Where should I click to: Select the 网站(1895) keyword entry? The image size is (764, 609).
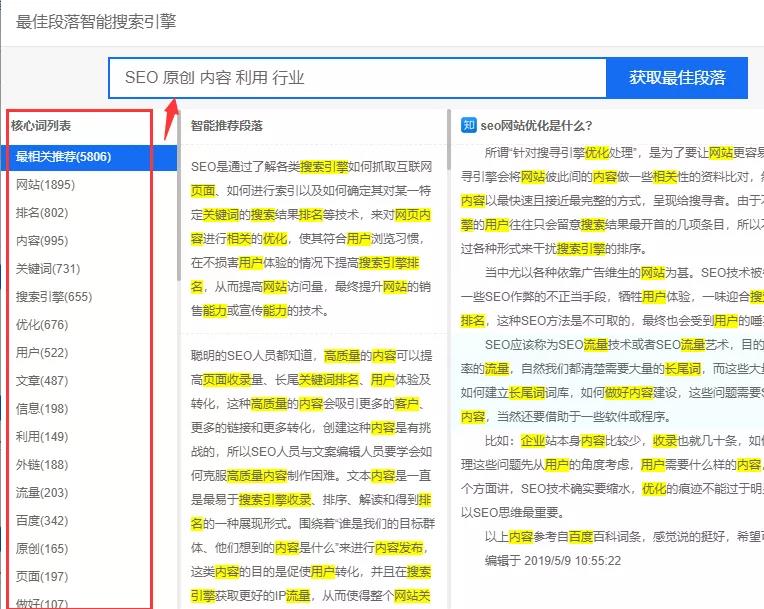tap(45, 184)
